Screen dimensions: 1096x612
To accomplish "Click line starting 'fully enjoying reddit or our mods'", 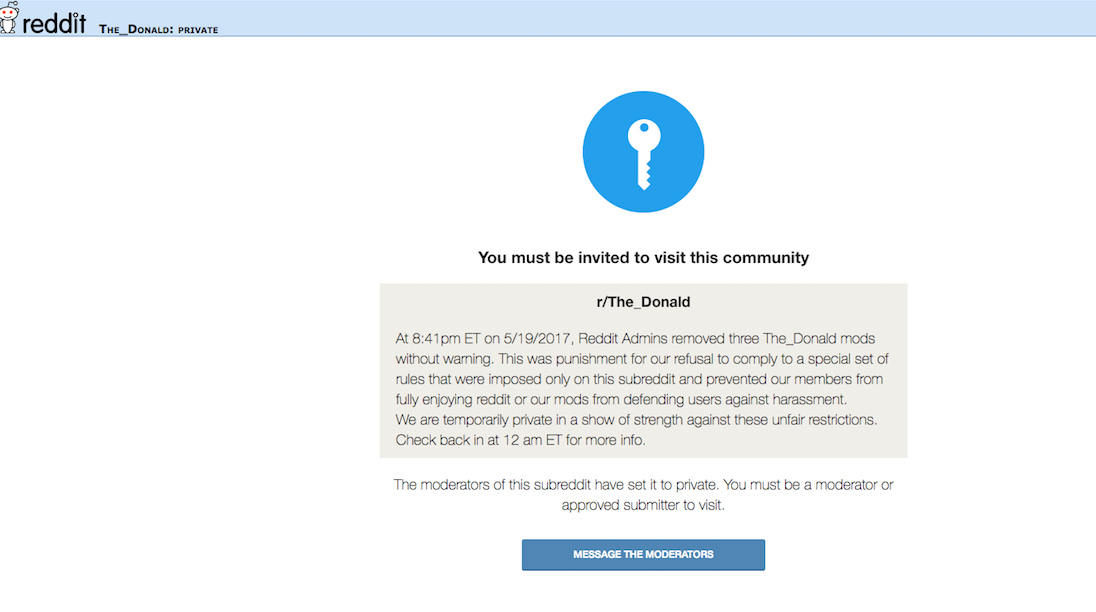I will (621, 400).
